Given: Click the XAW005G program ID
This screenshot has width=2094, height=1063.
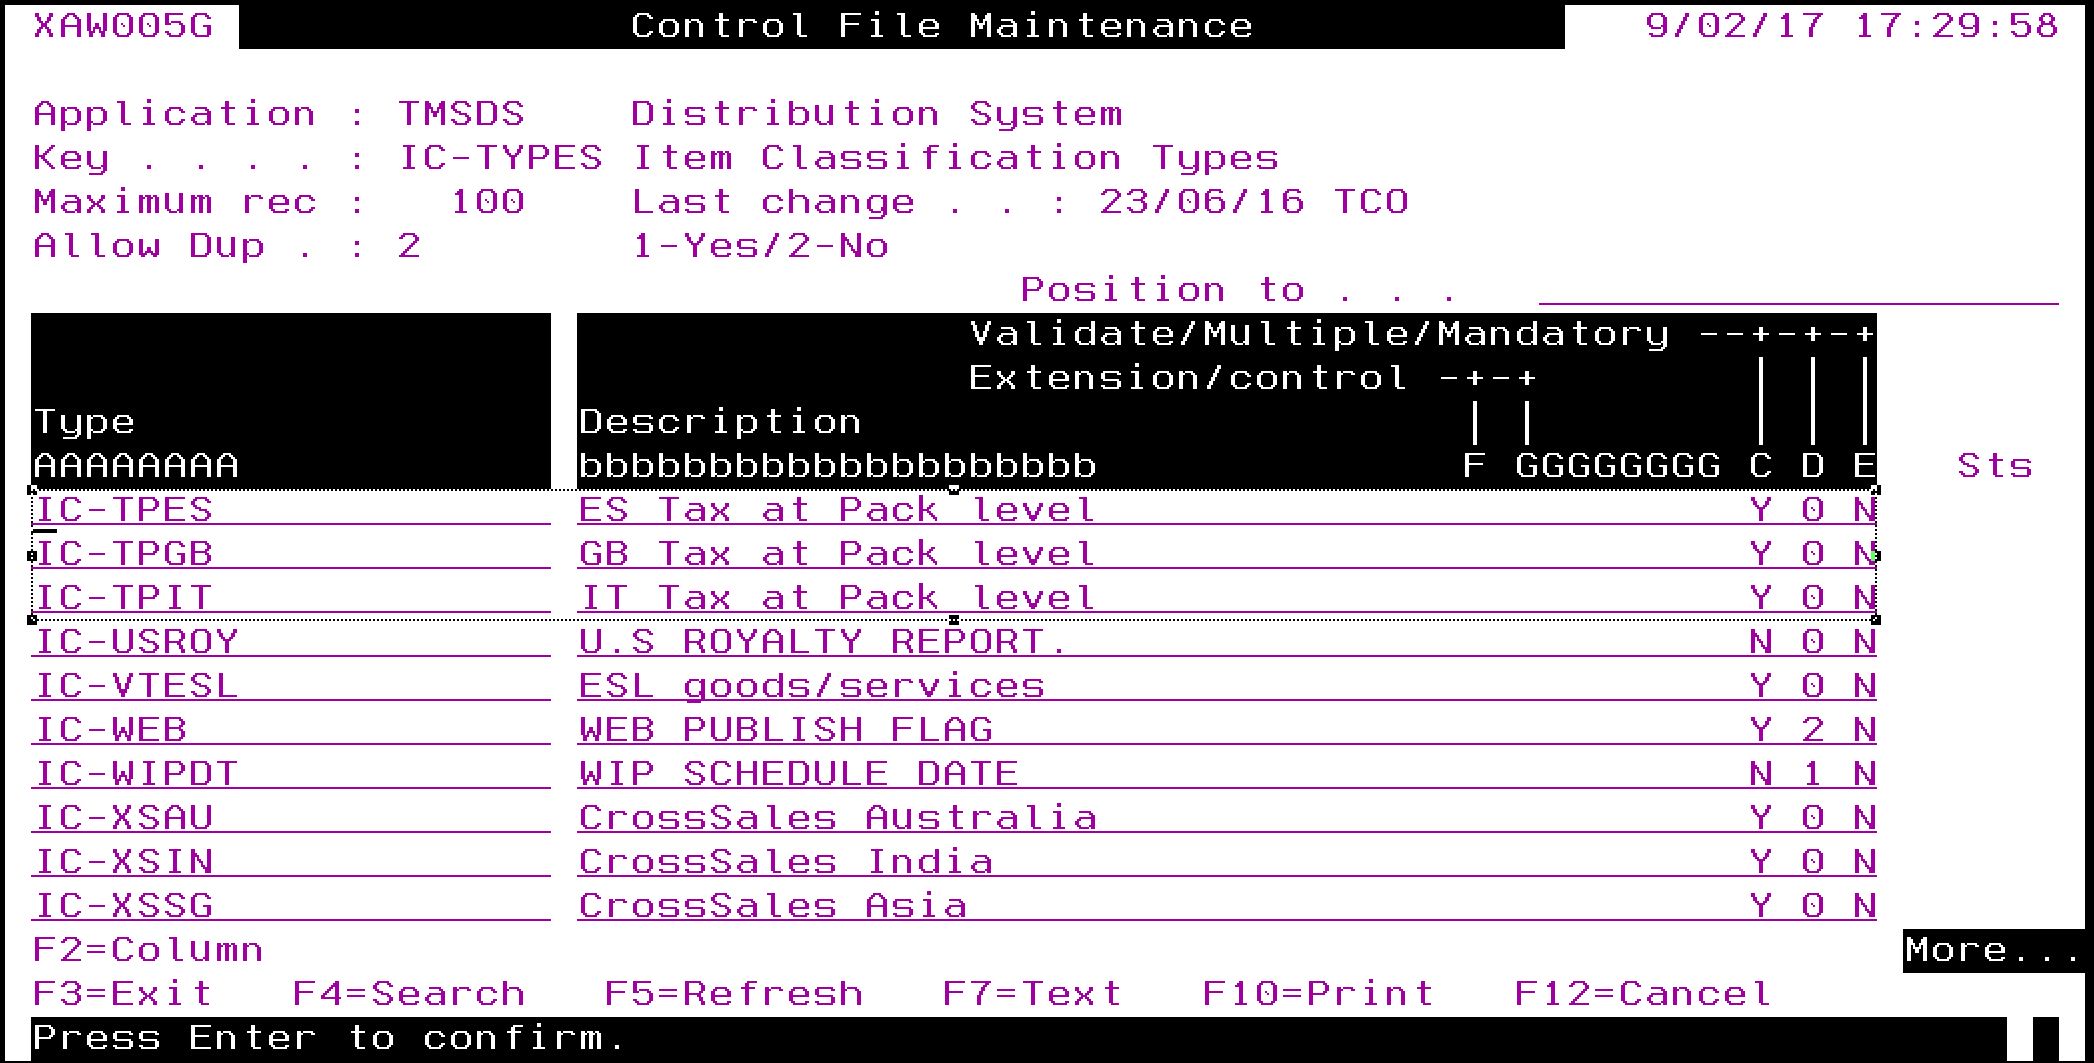Looking at the screenshot, I should pos(122,26).
